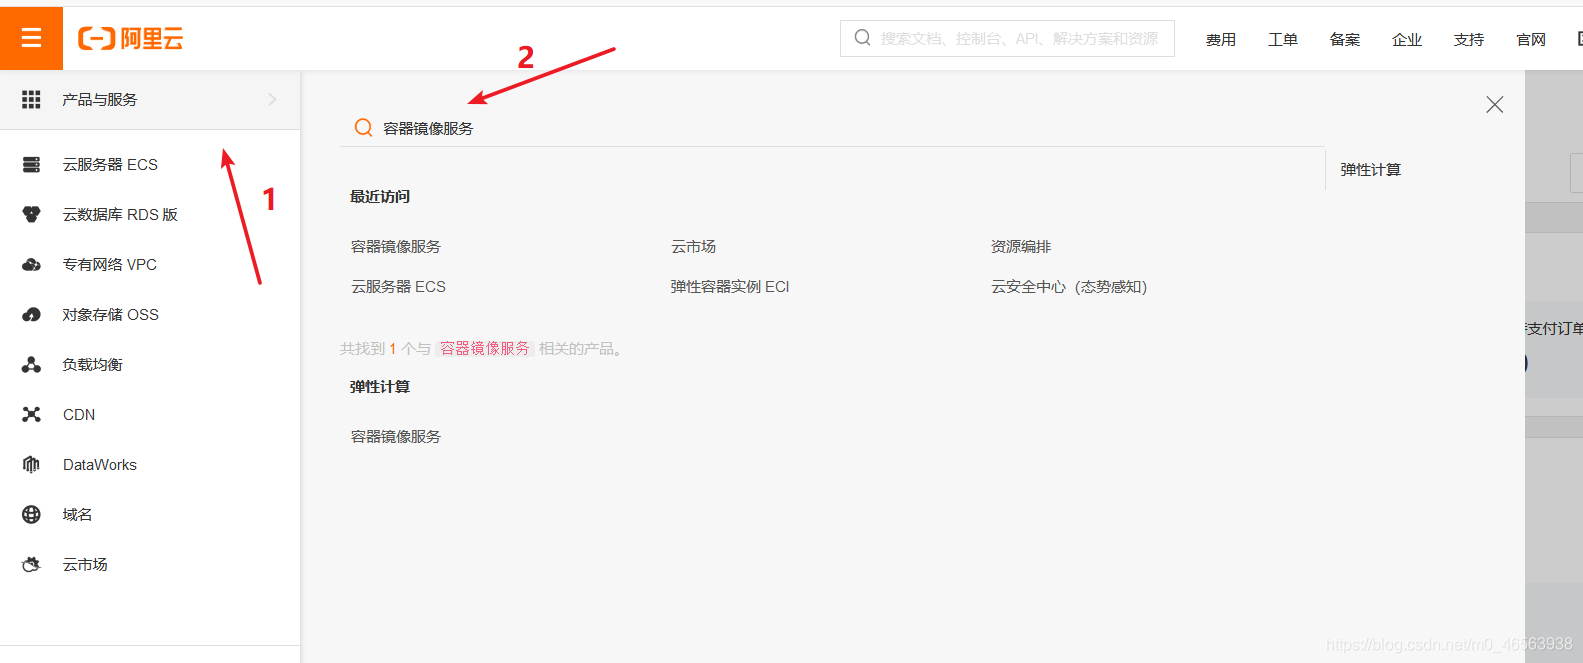Open 专有网络 VPC from the sidebar
The width and height of the screenshot is (1583, 663).
(109, 264)
